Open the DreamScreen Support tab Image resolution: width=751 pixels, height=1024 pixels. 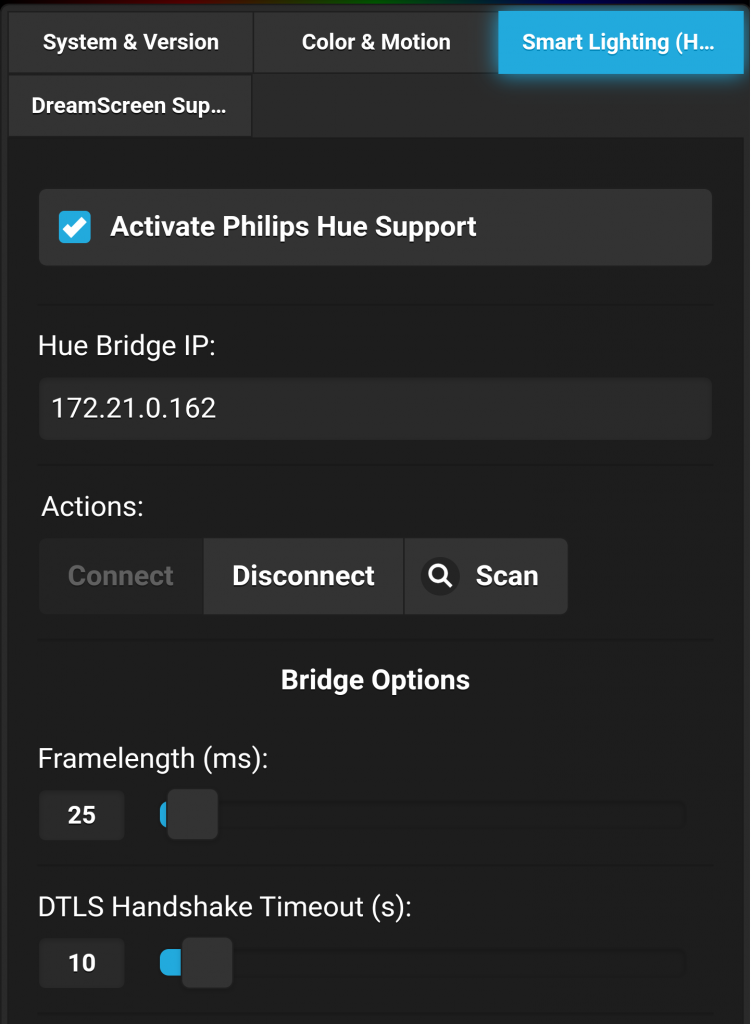130,106
